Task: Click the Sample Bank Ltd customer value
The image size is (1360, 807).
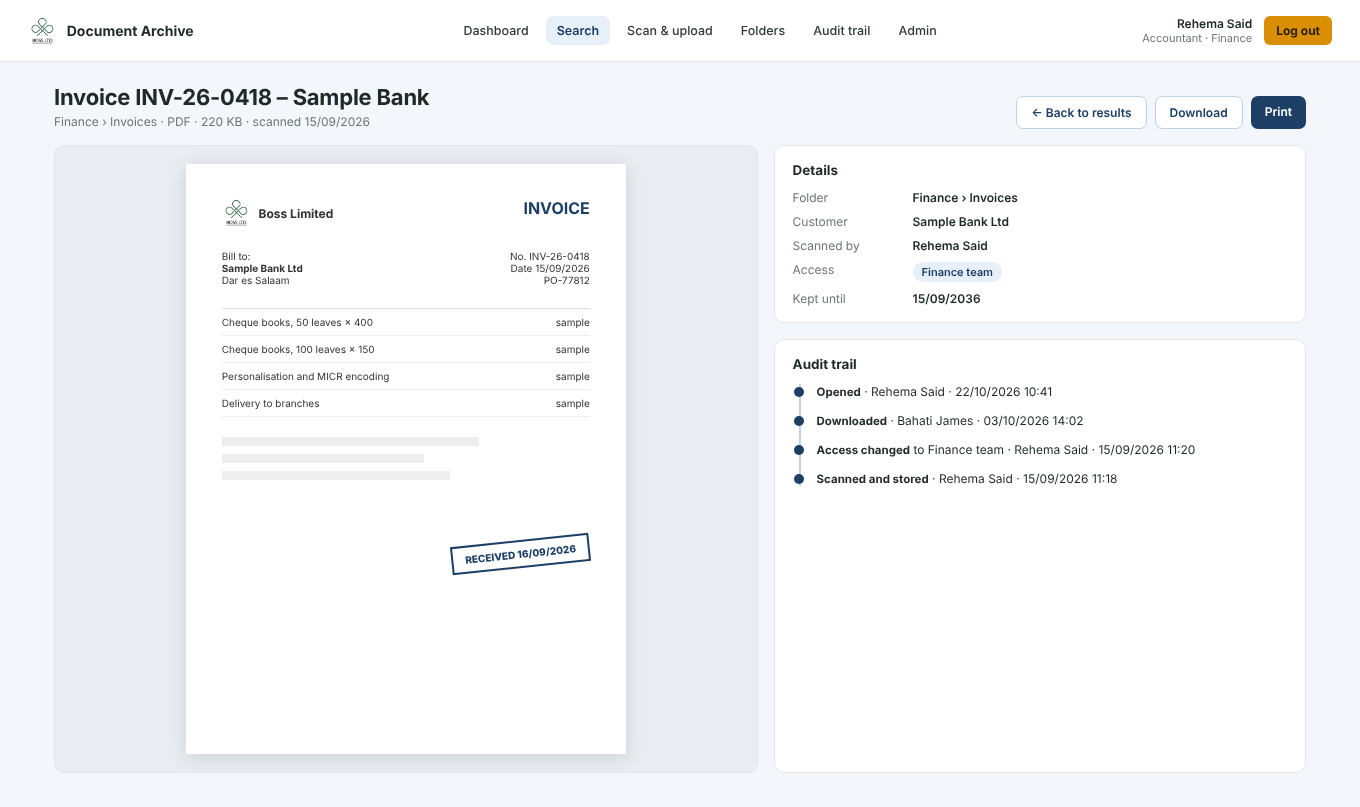Action: click(x=961, y=222)
